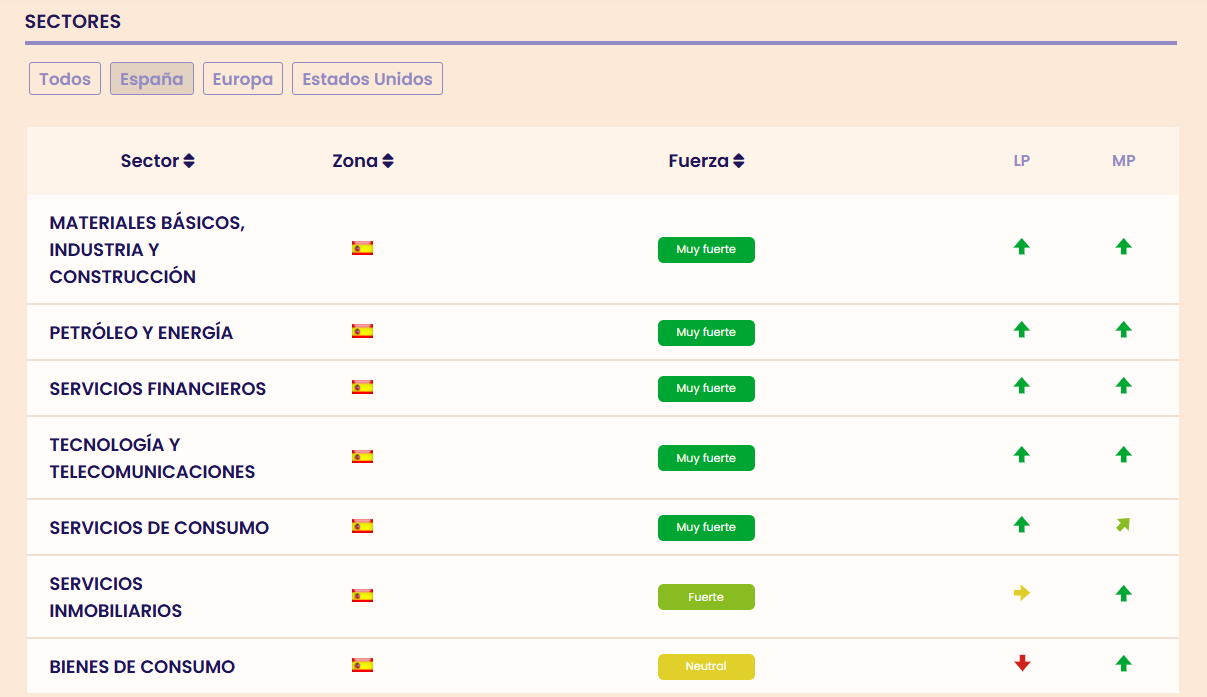The height and width of the screenshot is (697, 1207).
Task: Click LP up arrow for Materiales Básicos row
Action: click(1021, 247)
